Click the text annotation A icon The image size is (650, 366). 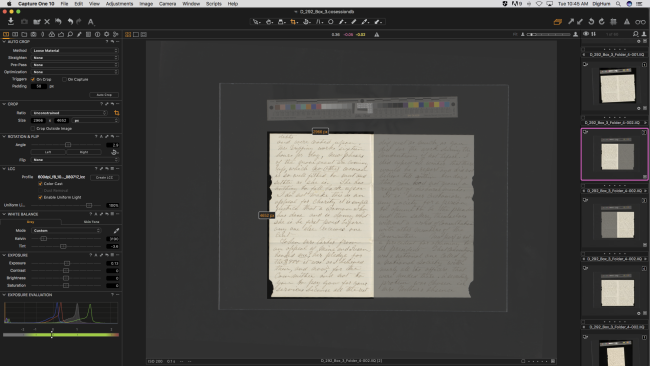[x=91, y=22]
